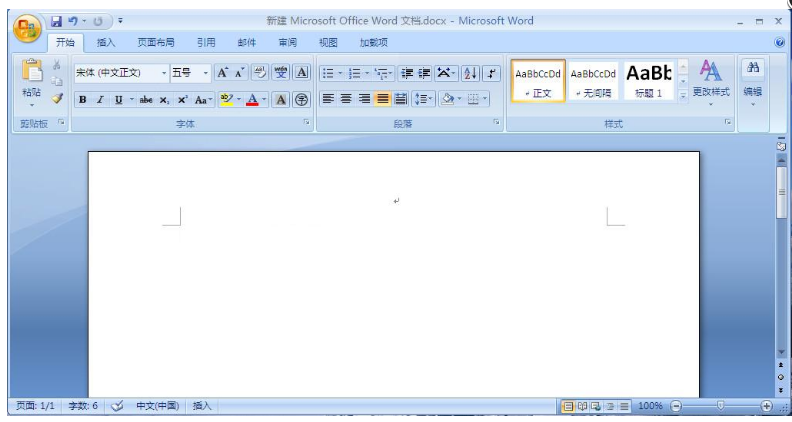The image size is (792, 422).
Task: Open the Font dialog launcher
Action: 307,122
